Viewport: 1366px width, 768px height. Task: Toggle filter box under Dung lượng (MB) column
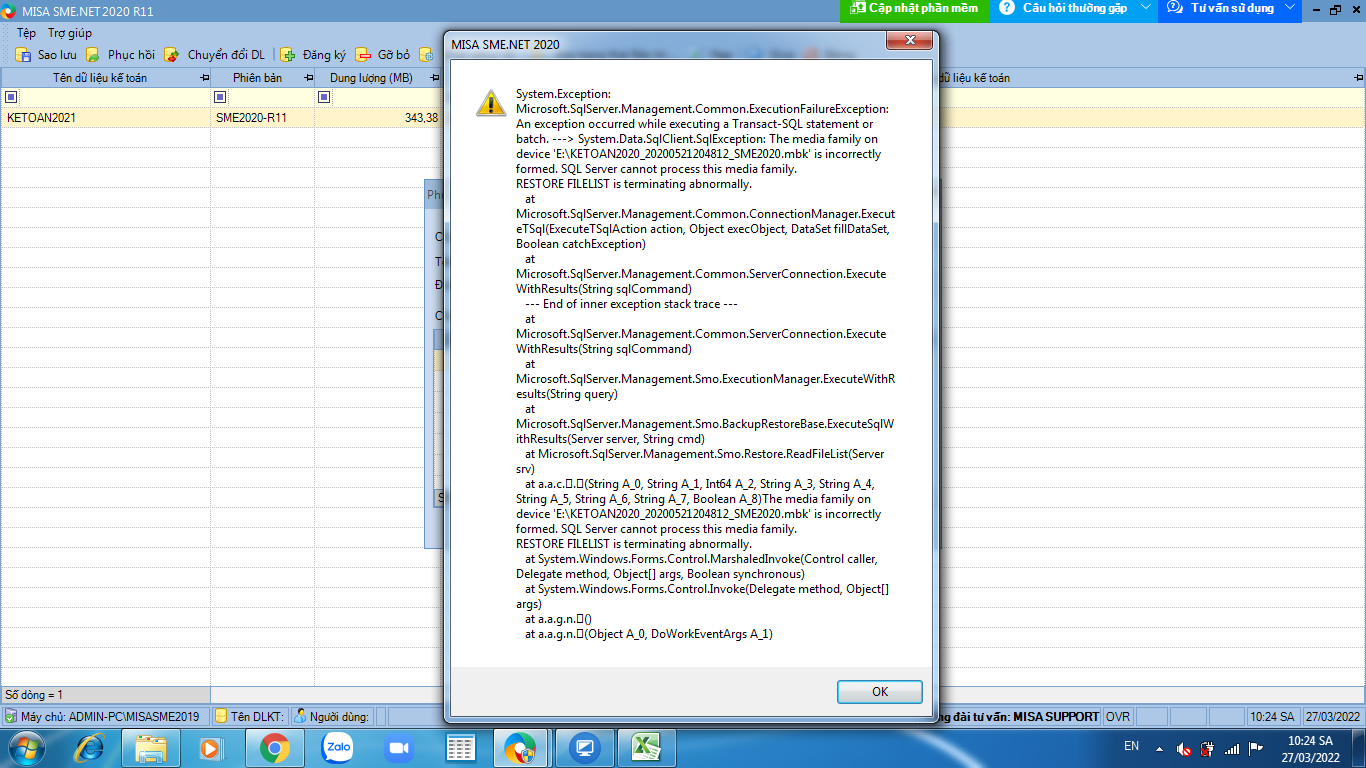coord(324,97)
